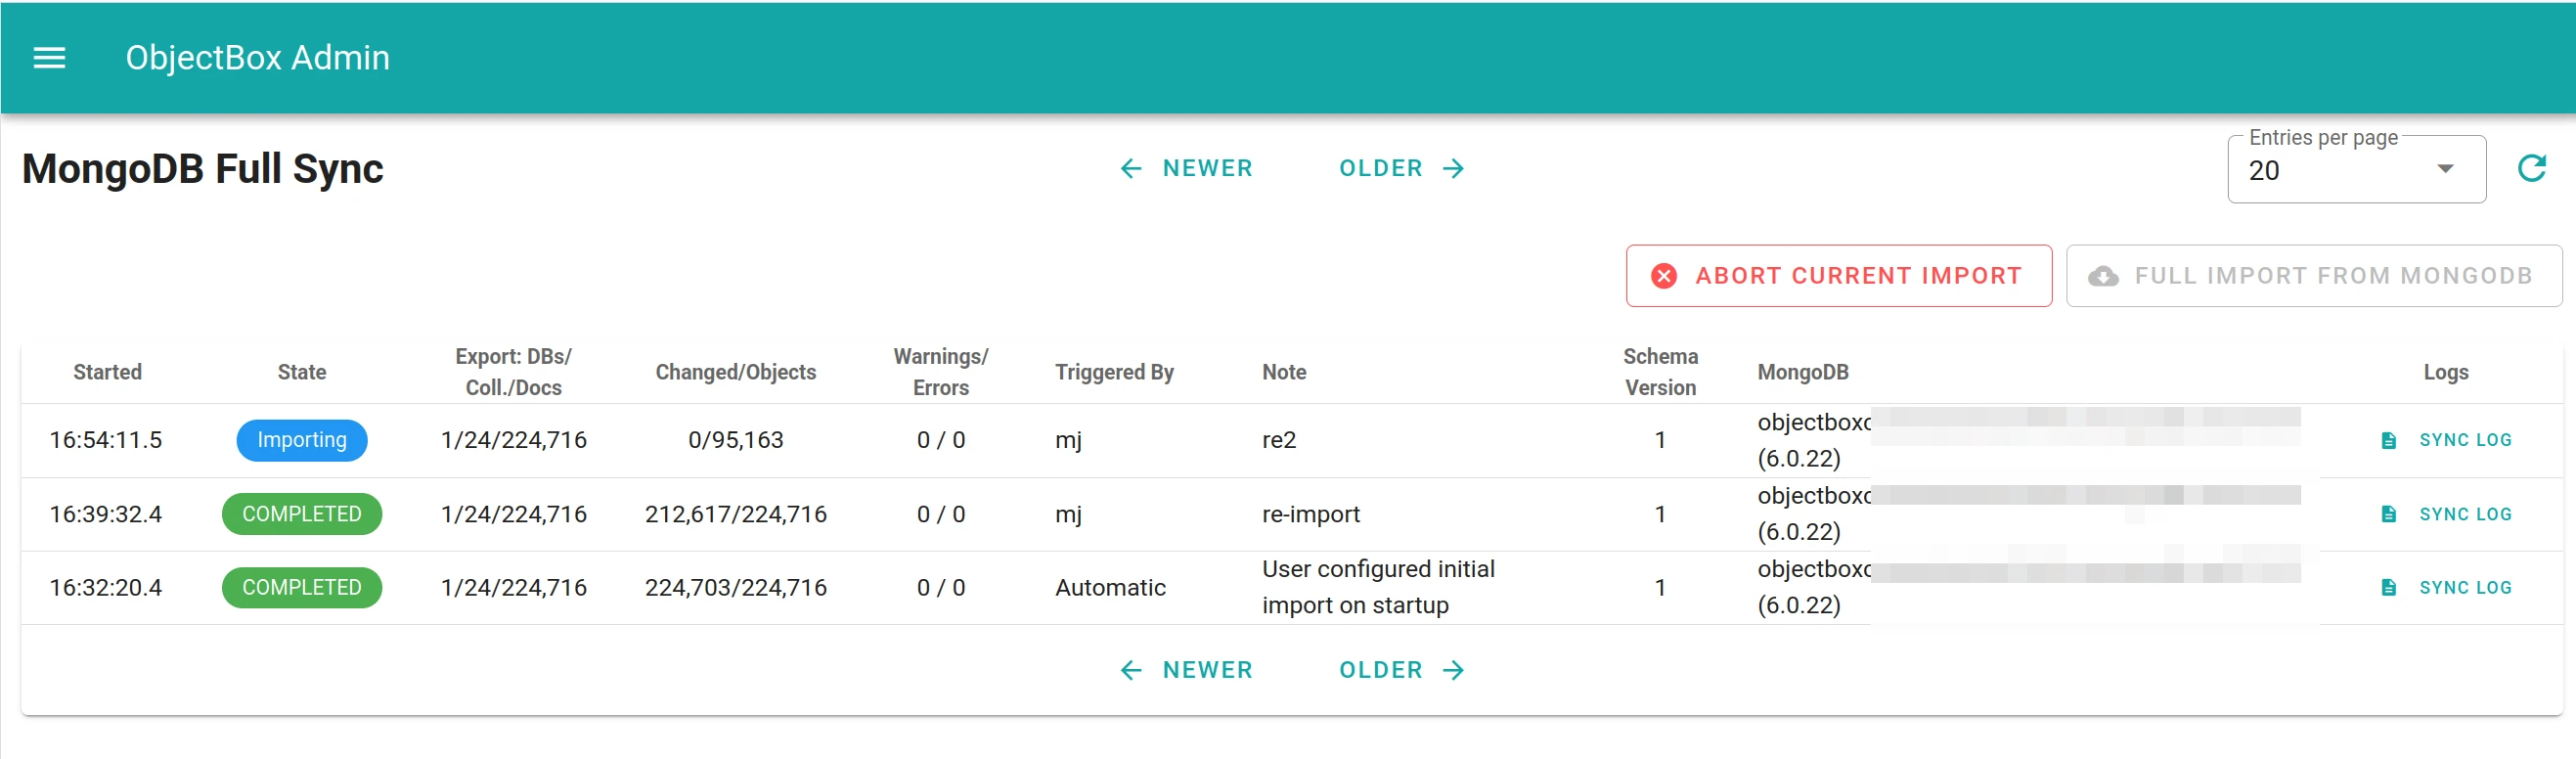Go to Newer entries at bottom
Screen dimensions: 2576x759
coord(1186,670)
